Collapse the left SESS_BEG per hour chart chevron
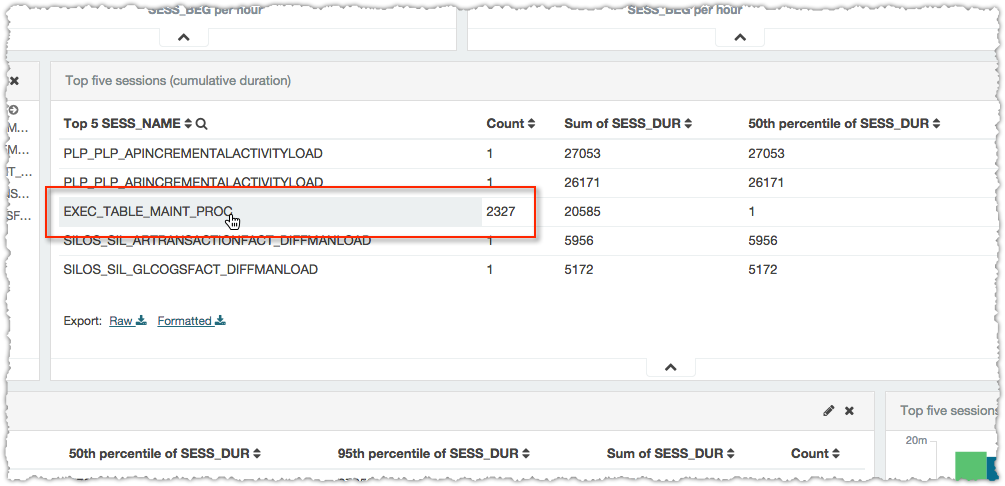Viewport: 1005px width, 486px height. click(183, 37)
